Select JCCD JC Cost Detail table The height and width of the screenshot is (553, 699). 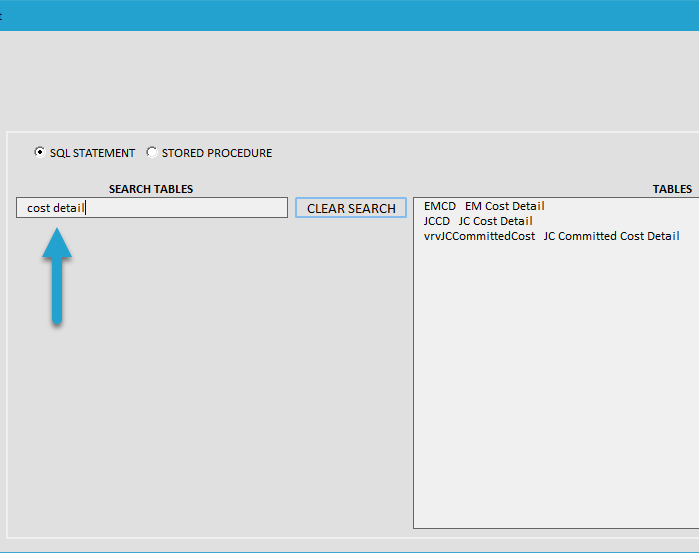click(478, 221)
